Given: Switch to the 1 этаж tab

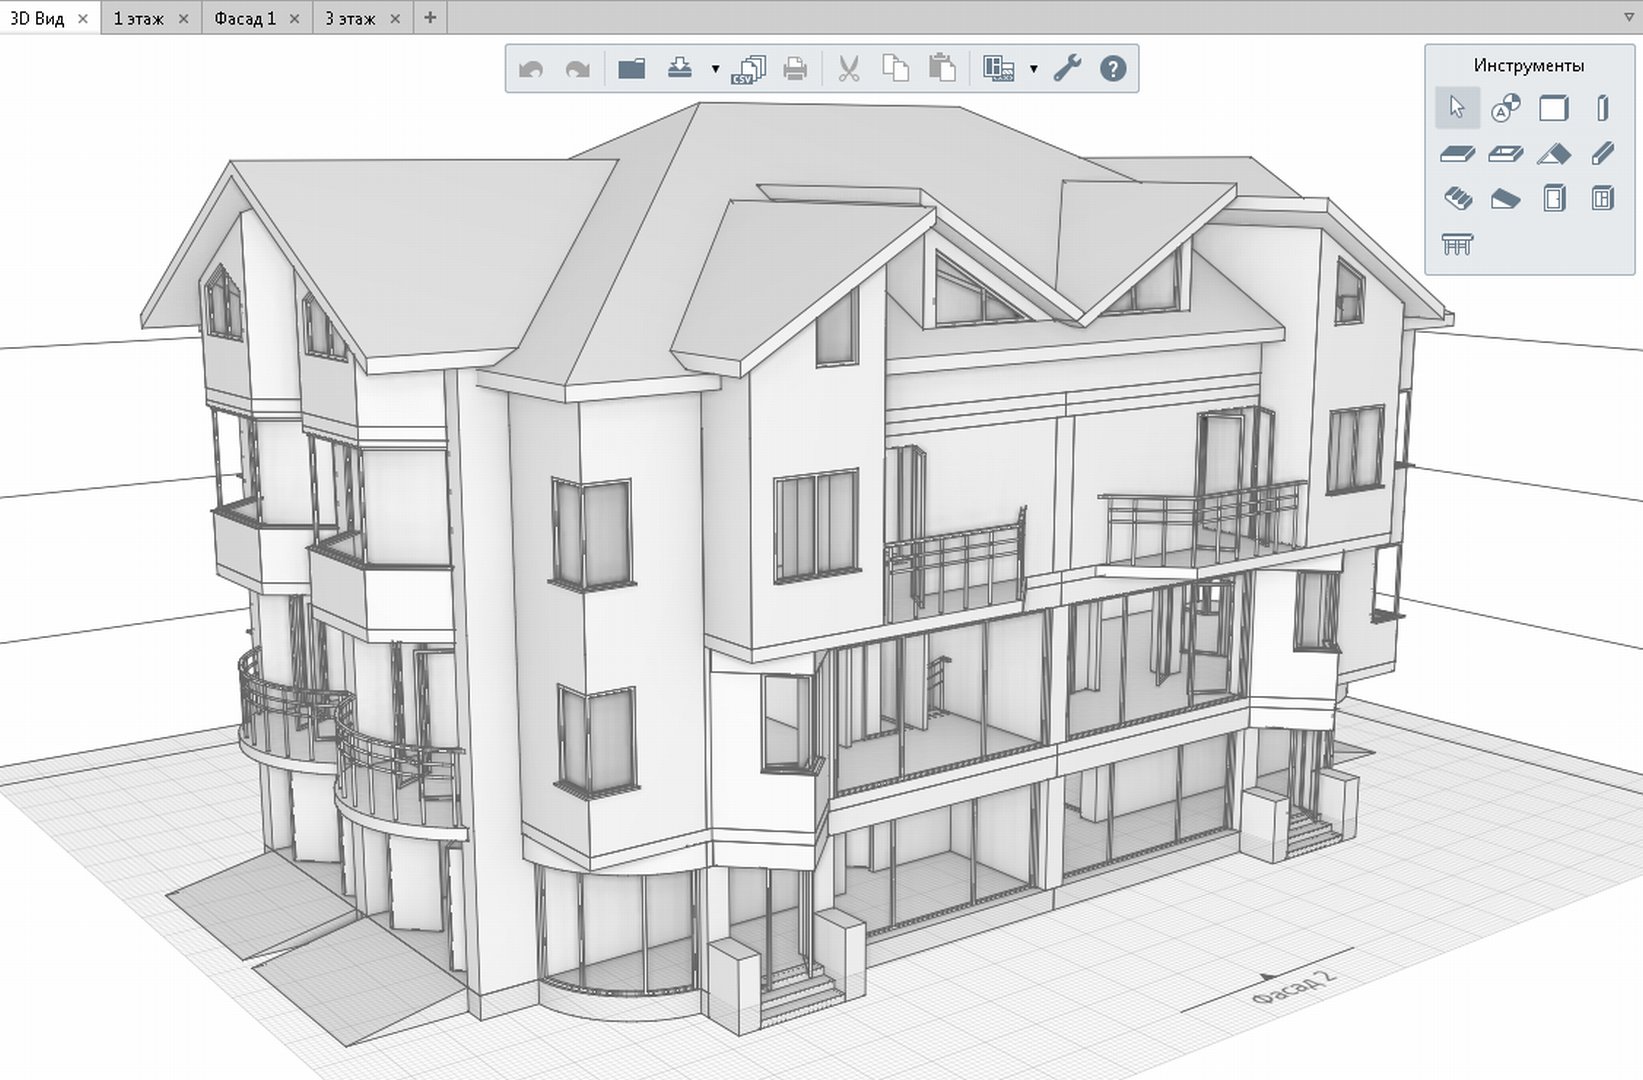Looking at the screenshot, I should [138, 18].
